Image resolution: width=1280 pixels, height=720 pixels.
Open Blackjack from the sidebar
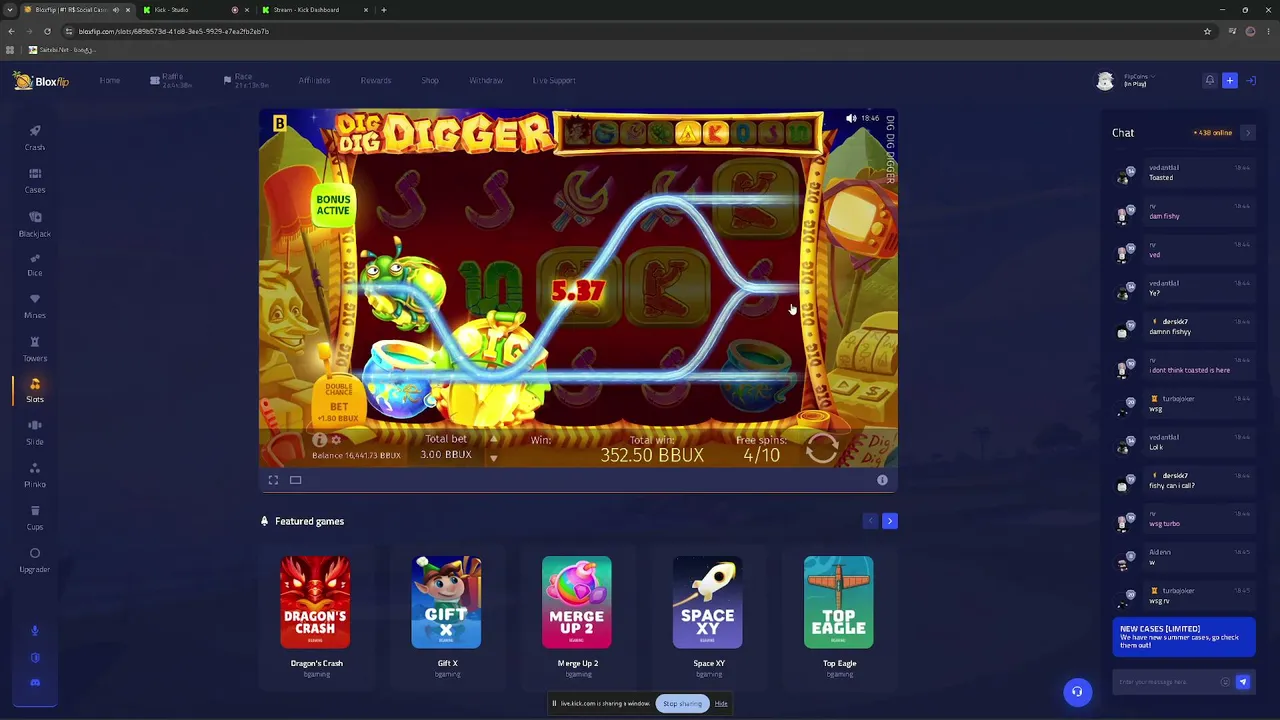pyautogui.click(x=35, y=224)
